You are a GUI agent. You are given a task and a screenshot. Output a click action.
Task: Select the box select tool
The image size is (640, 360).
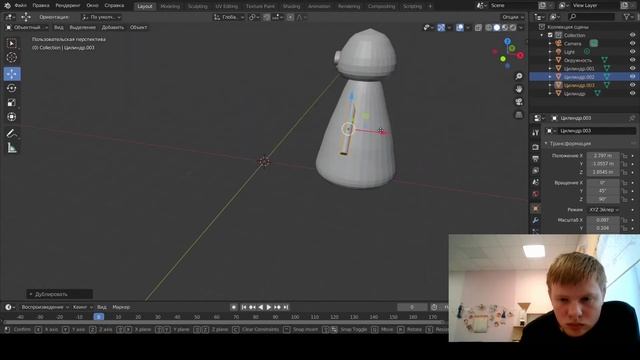(11, 43)
